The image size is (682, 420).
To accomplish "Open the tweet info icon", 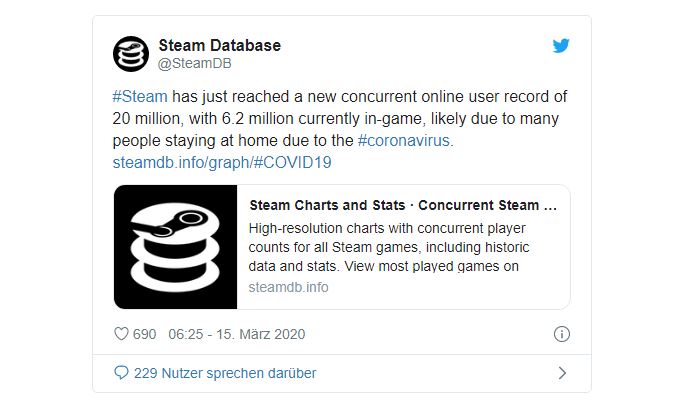I will pos(561,334).
